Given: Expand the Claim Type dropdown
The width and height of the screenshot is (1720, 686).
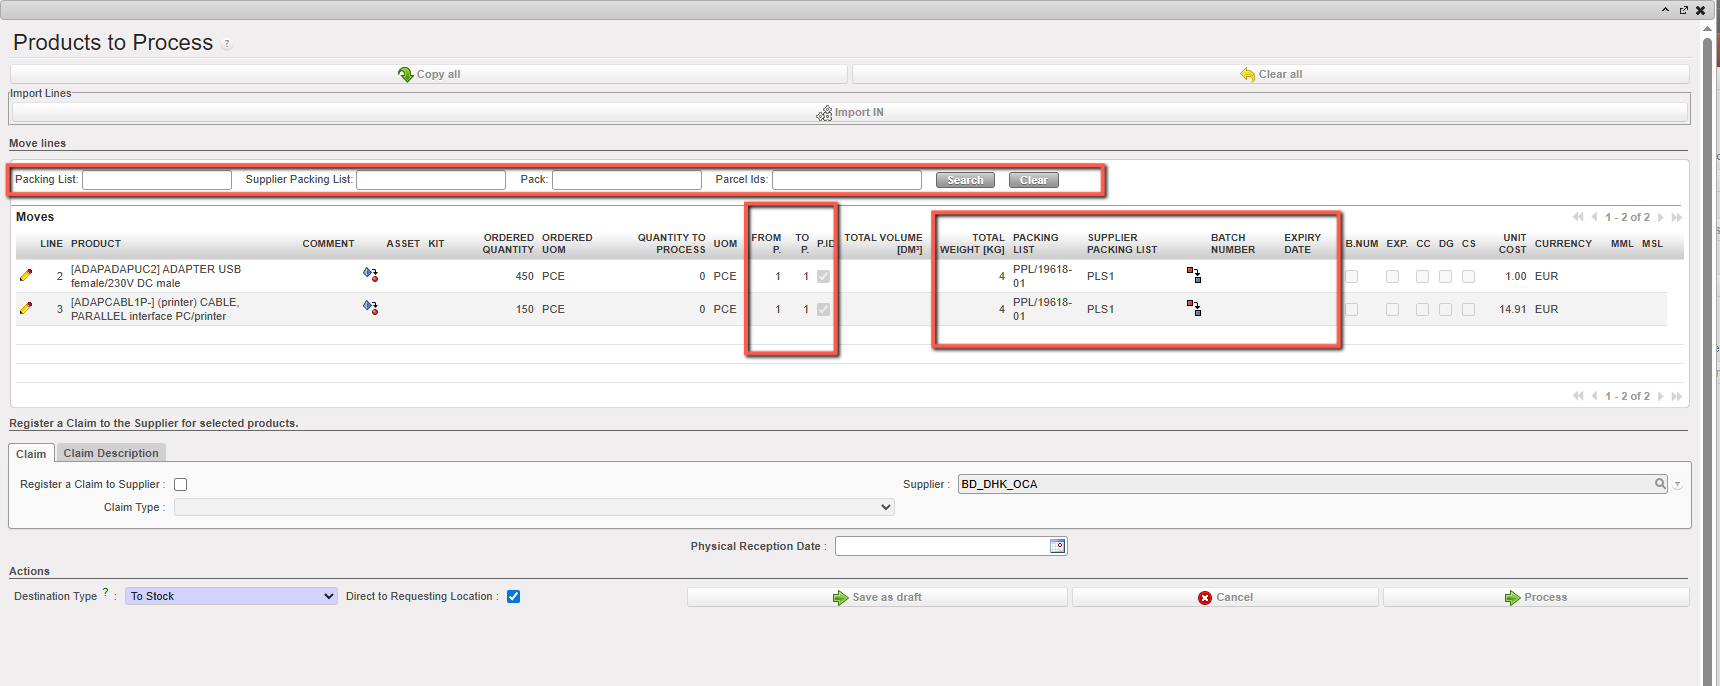Looking at the screenshot, I should click(x=534, y=508).
